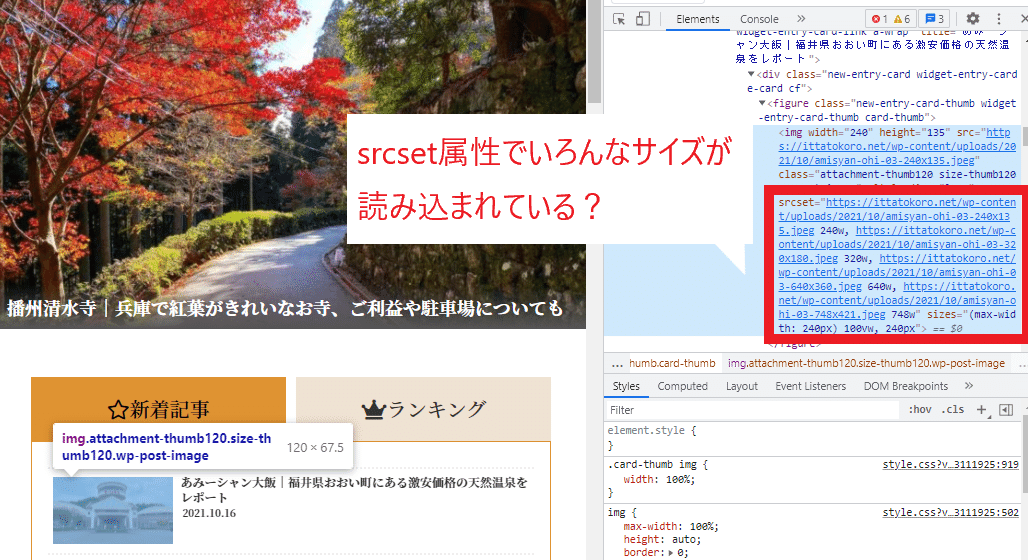1028x560 pixels.
Task: Open the DevTools settings gear
Action: tap(973, 19)
